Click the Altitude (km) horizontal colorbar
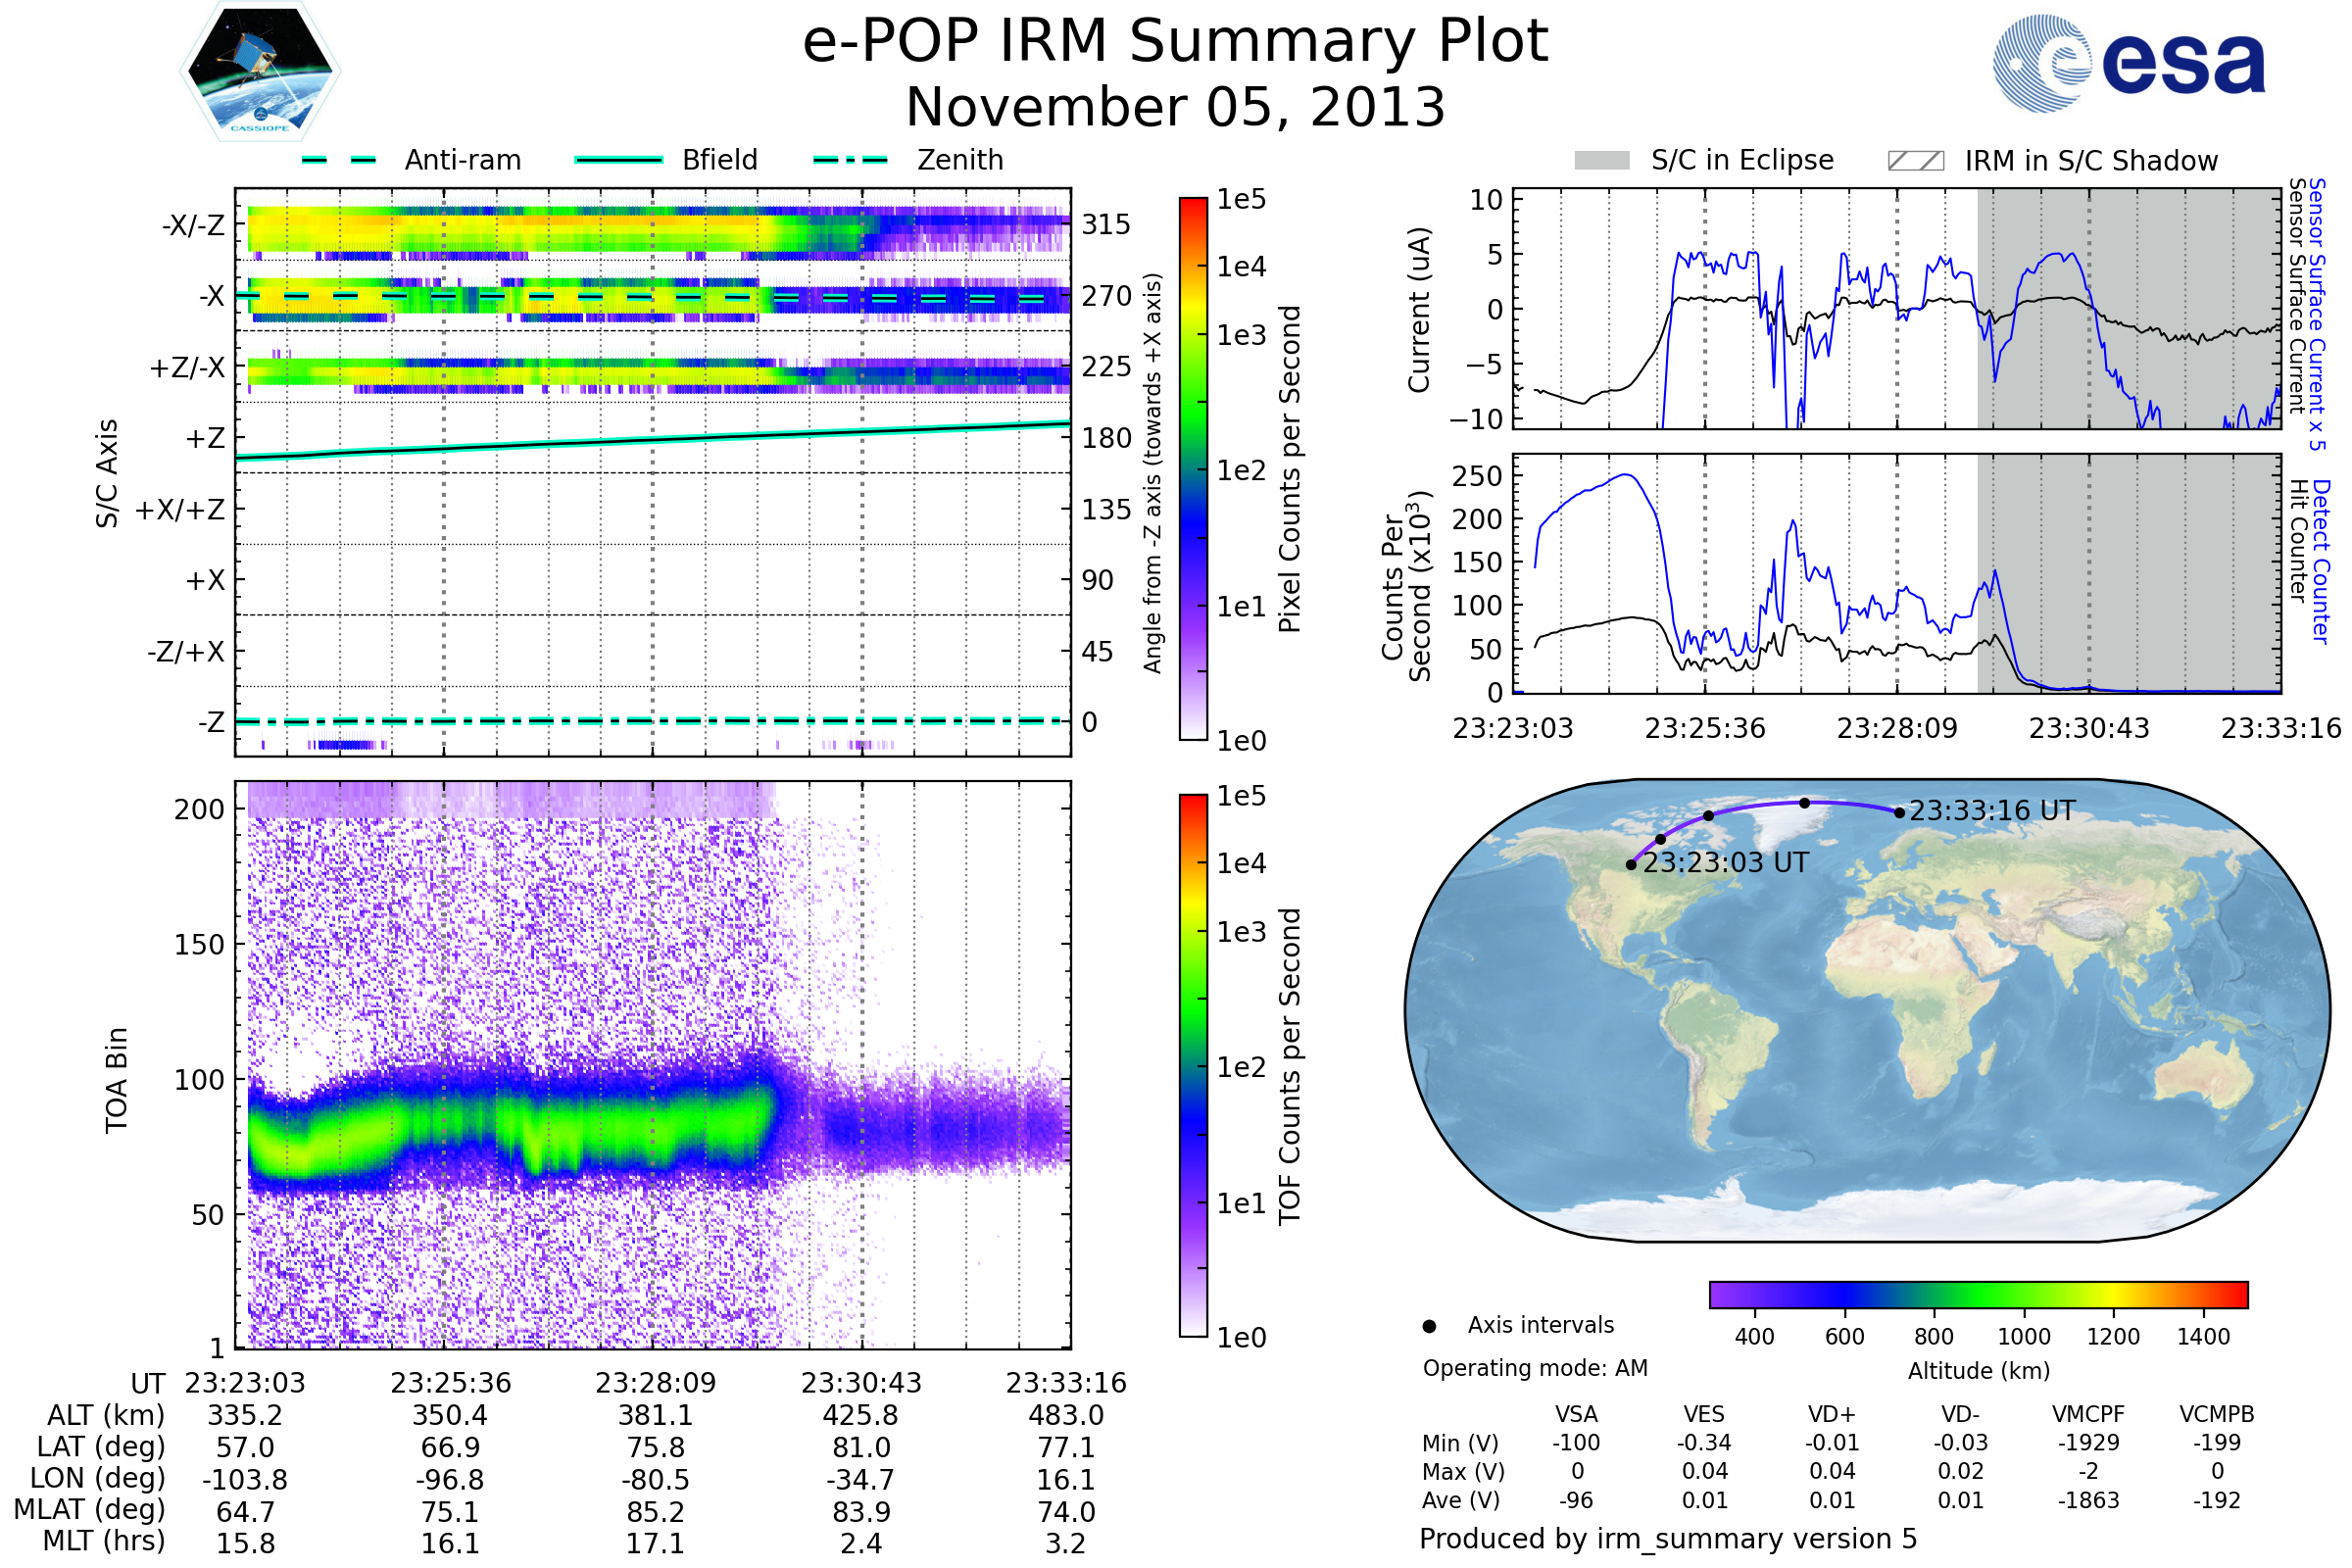The height and width of the screenshot is (1568, 2352). pos(1978,1294)
